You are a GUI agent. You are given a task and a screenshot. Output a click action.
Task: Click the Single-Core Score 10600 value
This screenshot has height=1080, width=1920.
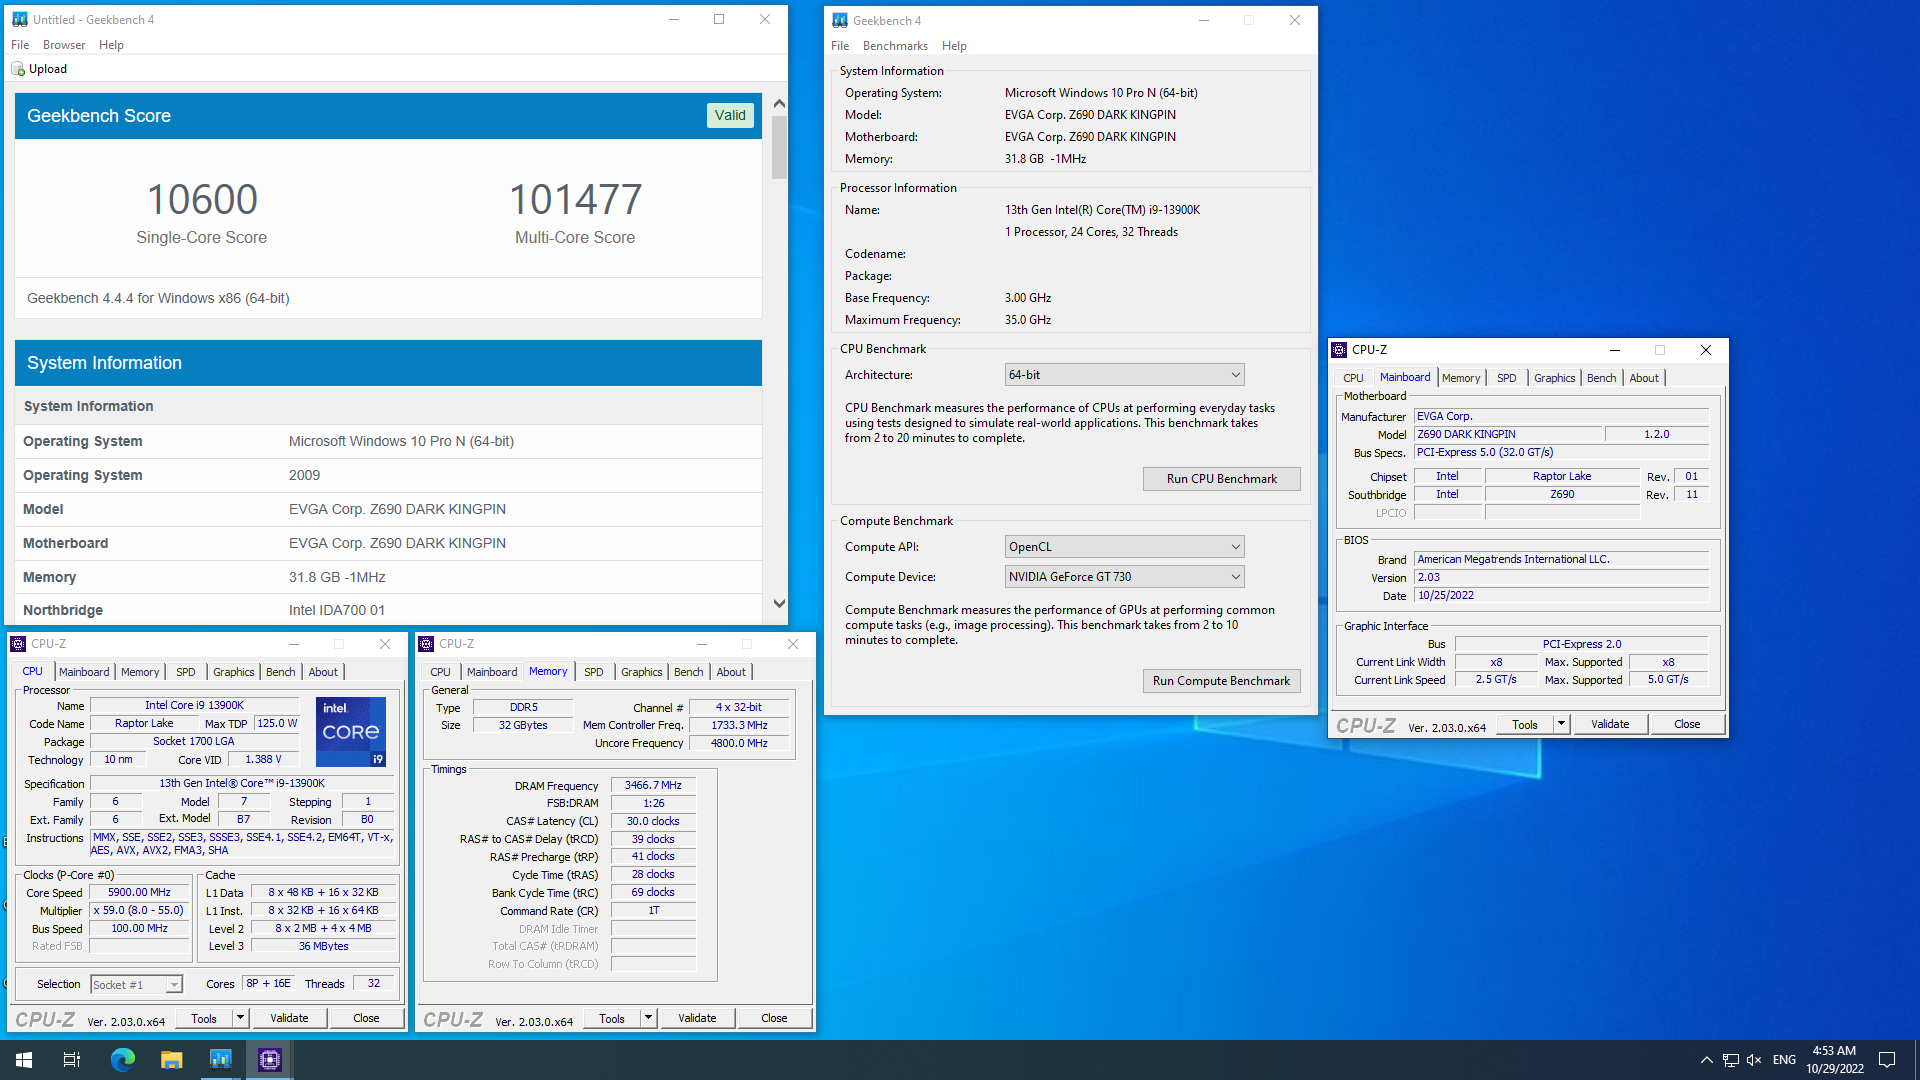(202, 199)
